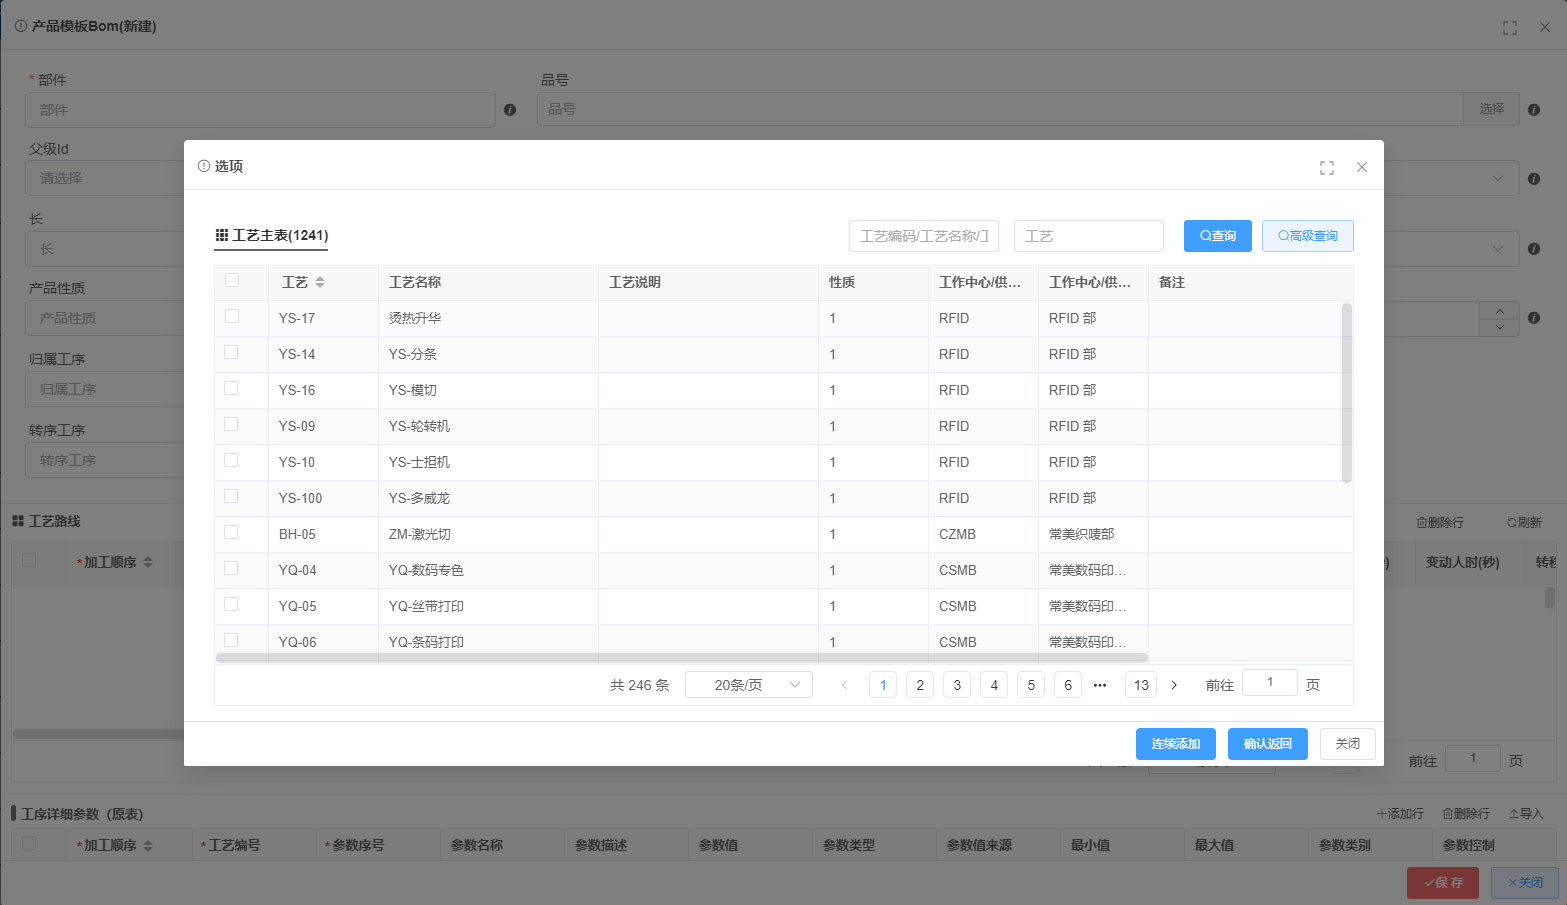Maximize the 选项 dialog with fullscreen icon

click(1327, 168)
